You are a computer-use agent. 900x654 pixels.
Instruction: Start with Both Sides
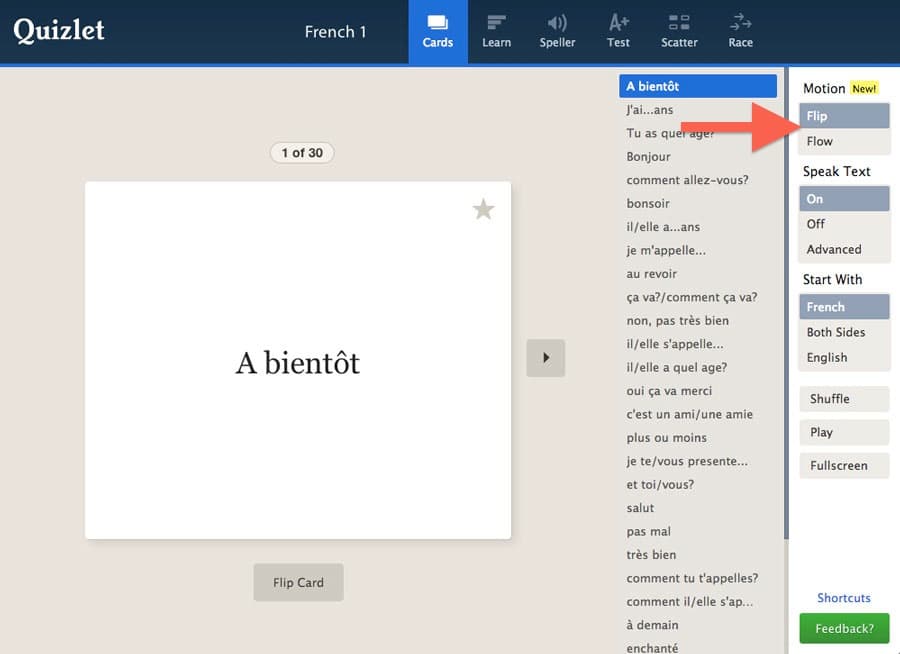844,332
